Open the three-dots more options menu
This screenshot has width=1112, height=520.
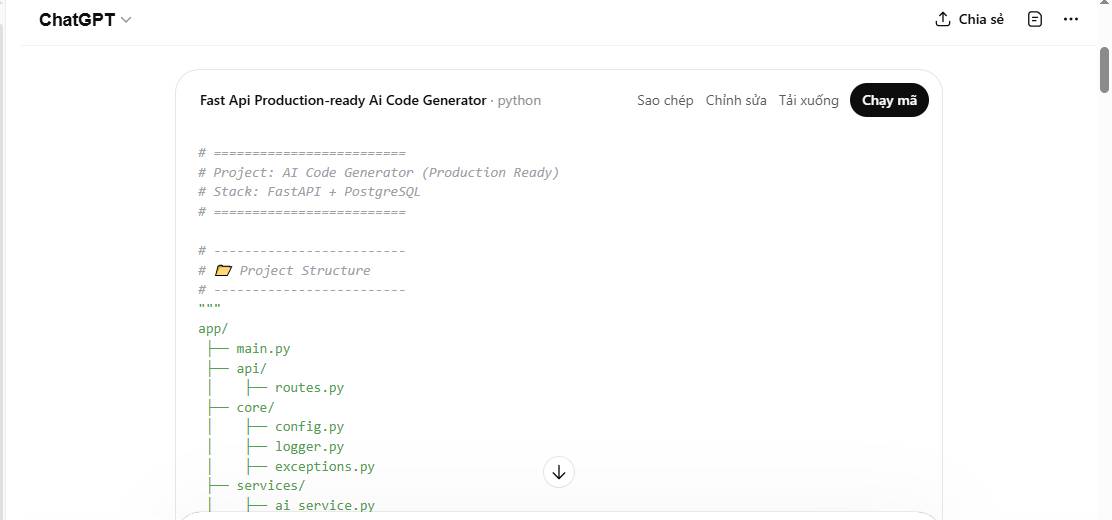click(x=1071, y=20)
